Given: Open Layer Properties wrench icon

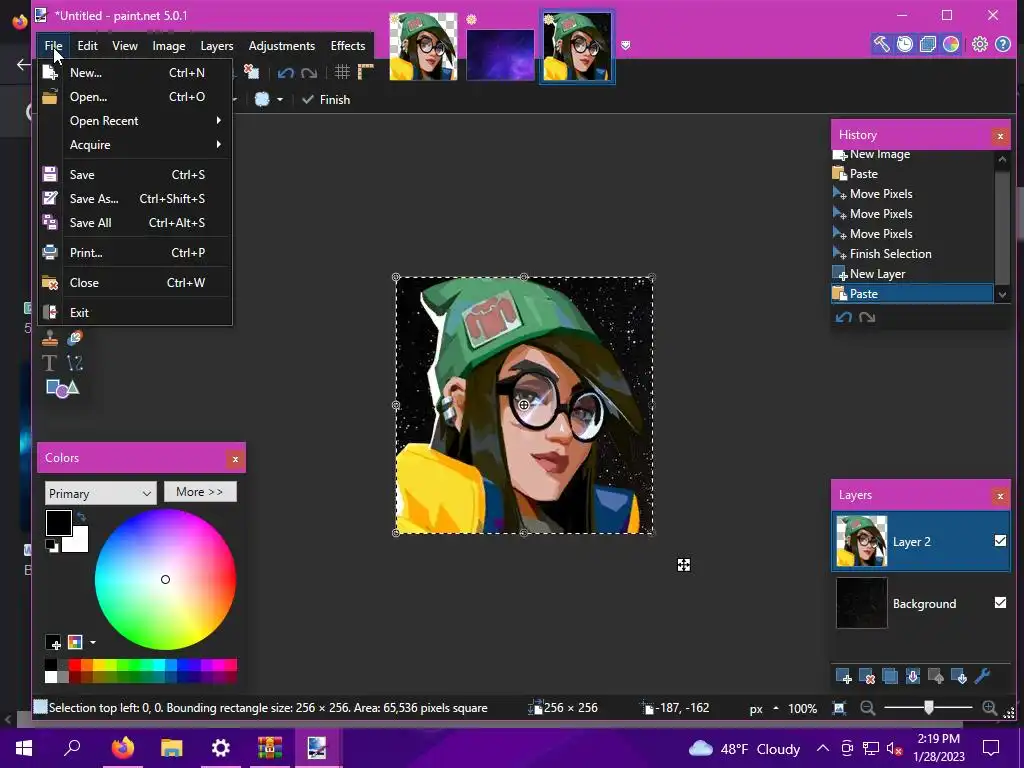Looking at the screenshot, I should click(x=982, y=677).
